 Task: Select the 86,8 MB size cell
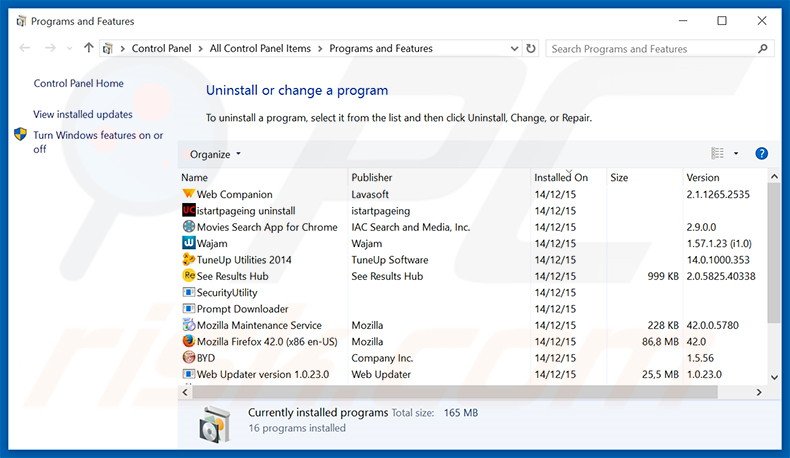pyautogui.click(x=660, y=342)
